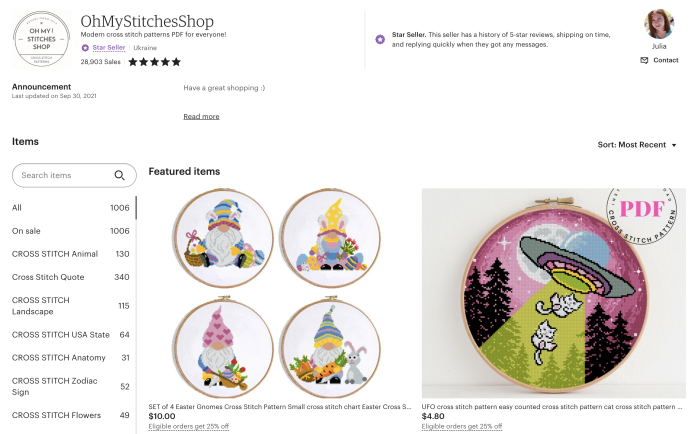Screen dimensions: 700x434
Task: Click the five-star rating icons
Action: tap(154, 62)
